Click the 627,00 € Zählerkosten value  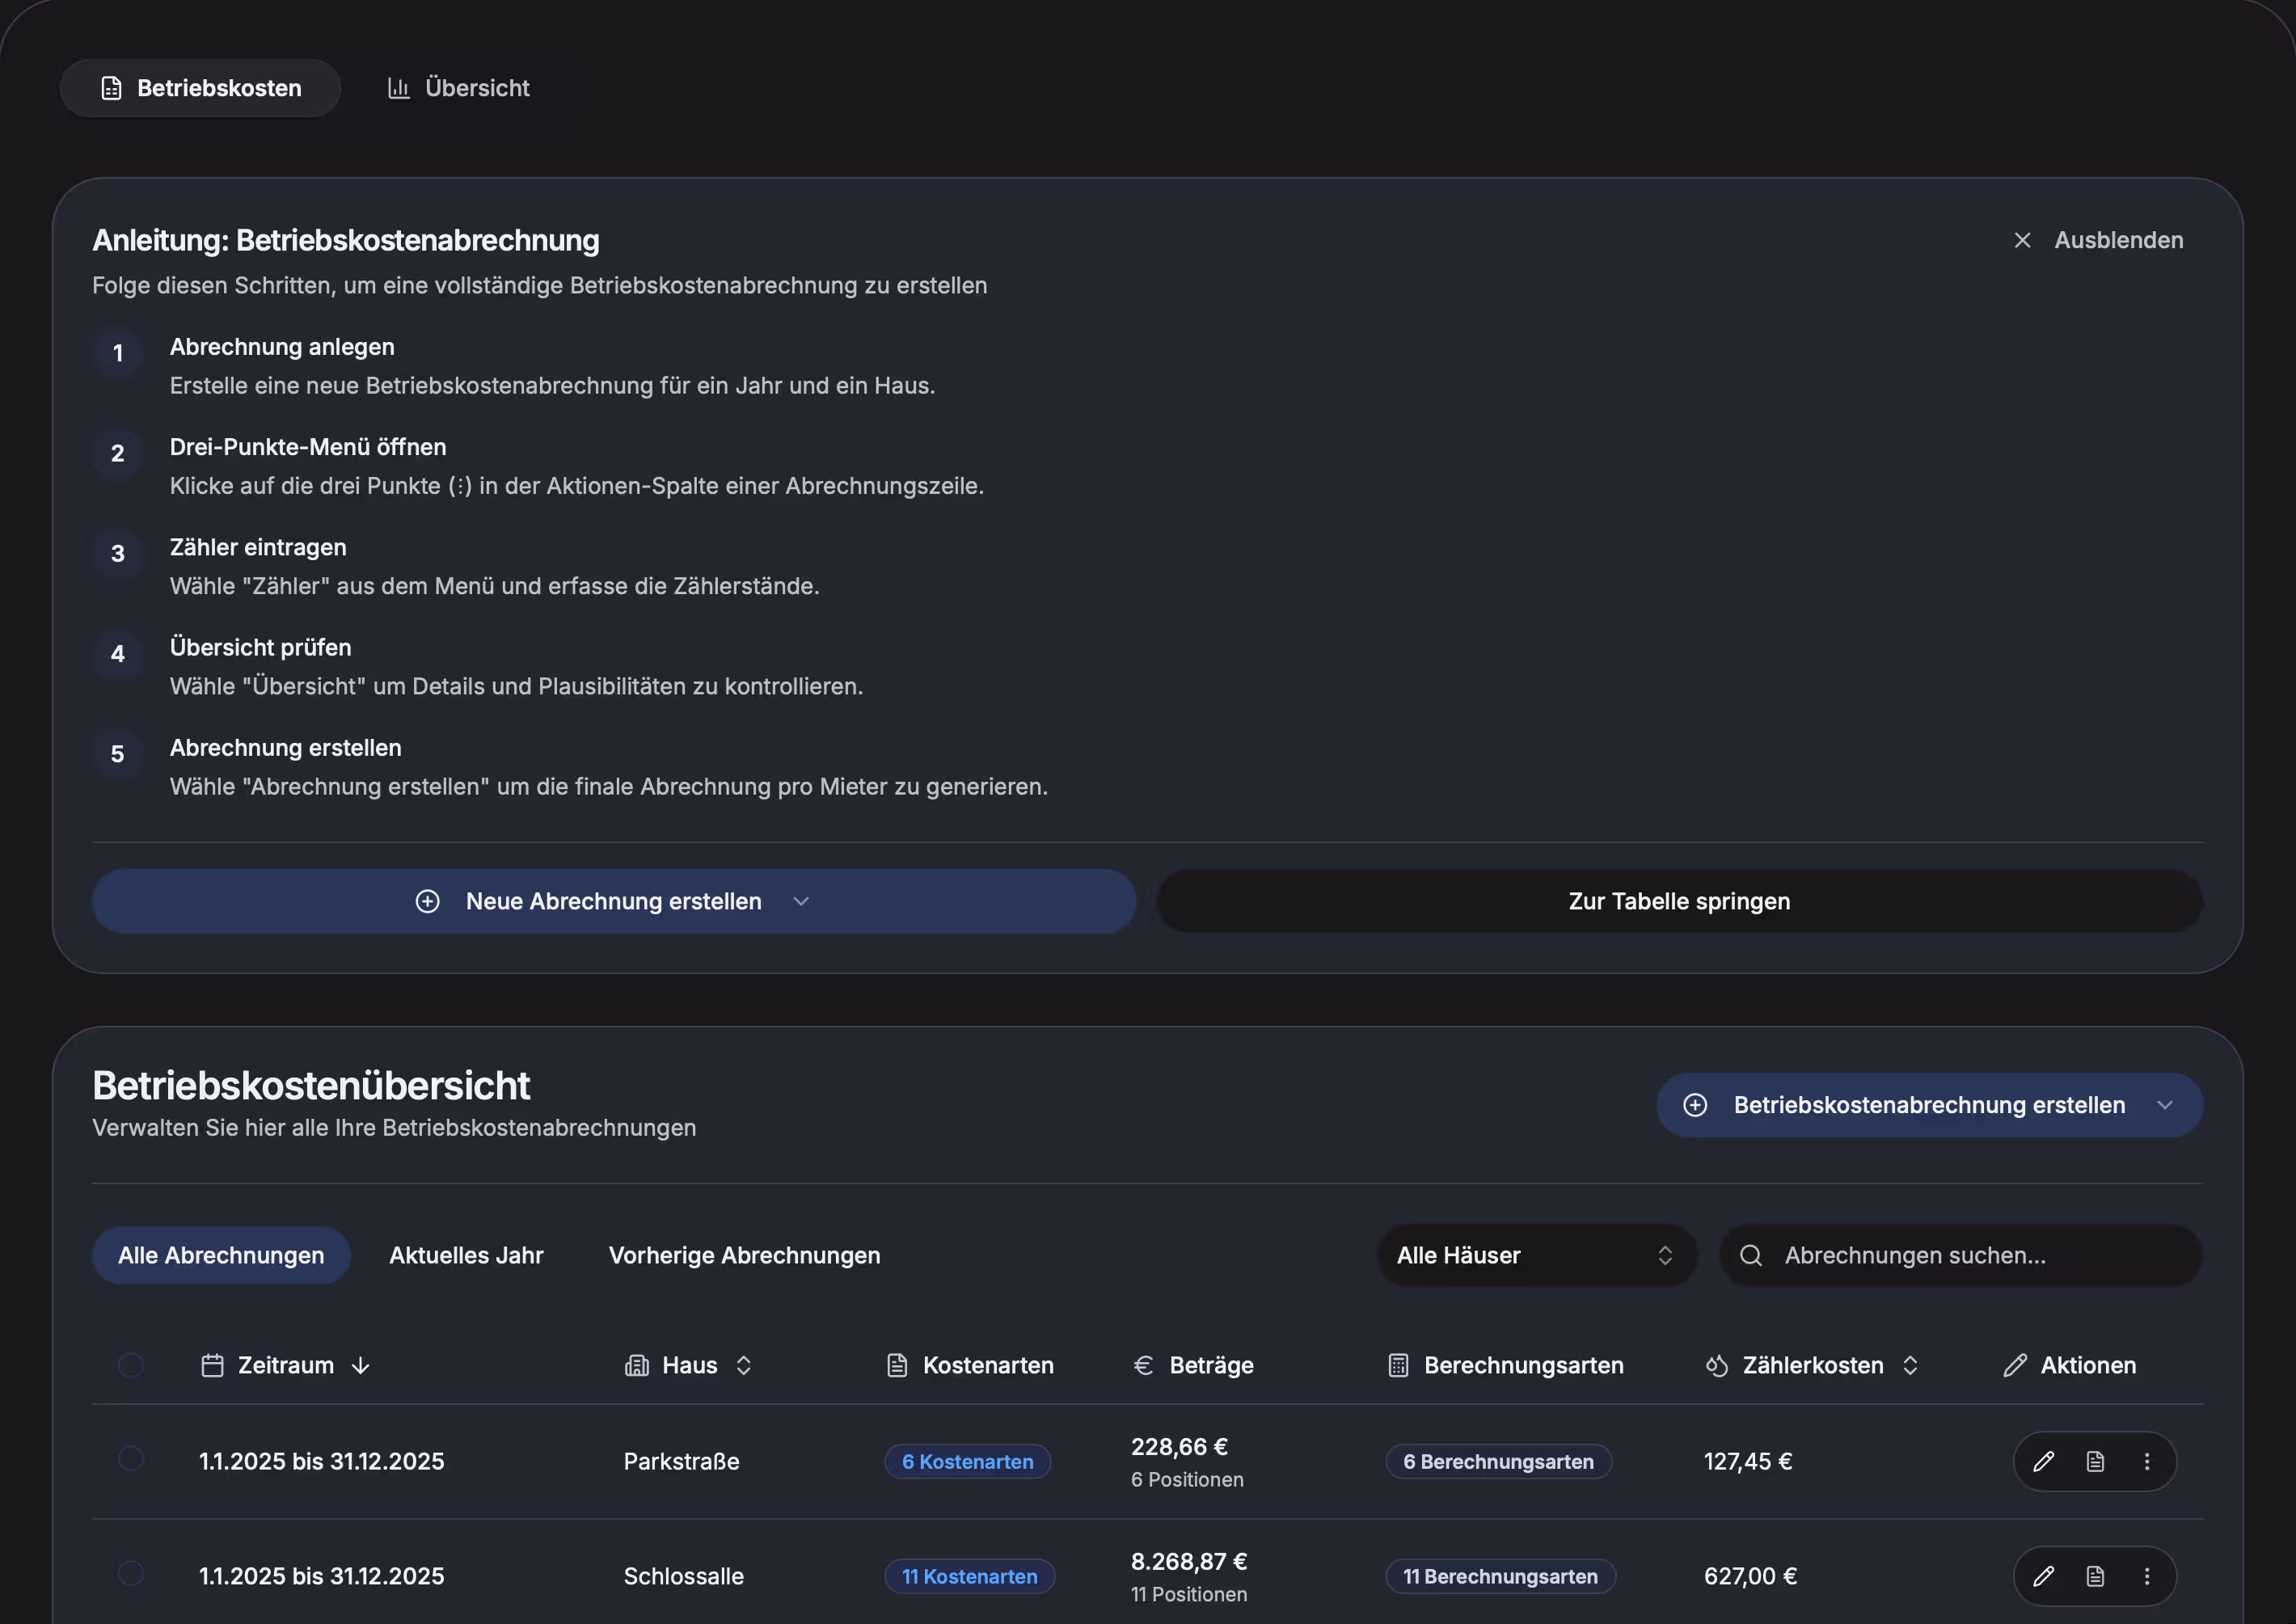pyautogui.click(x=1750, y=1576)
